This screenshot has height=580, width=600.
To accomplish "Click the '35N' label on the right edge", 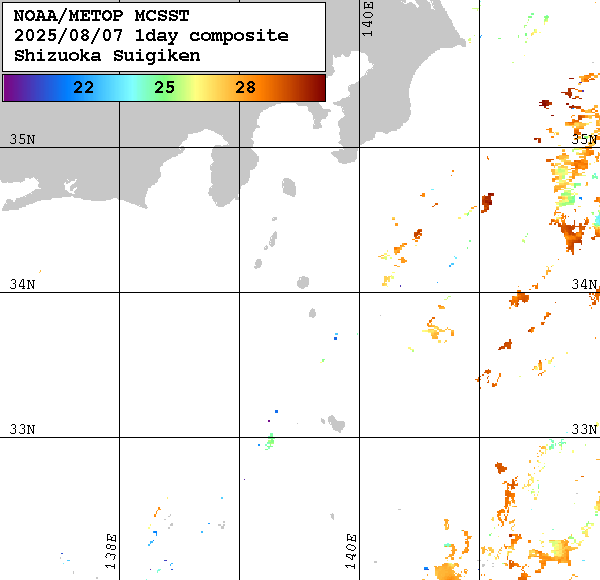I will [584, 139].
